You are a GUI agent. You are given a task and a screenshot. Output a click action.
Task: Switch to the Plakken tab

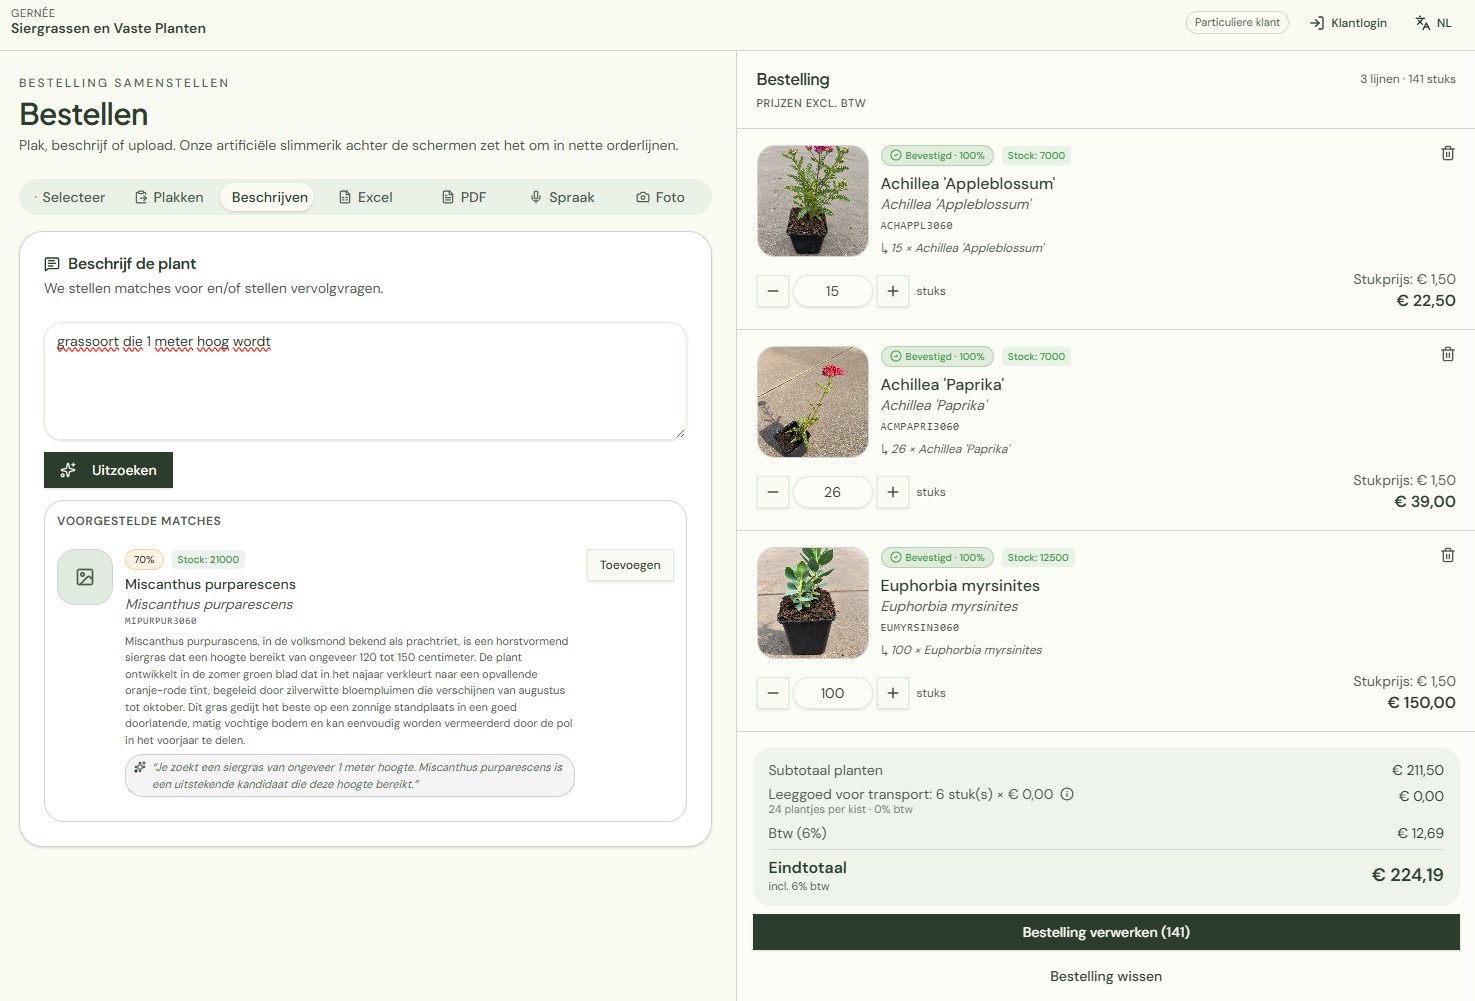pyautogui.click(x=169, y=197)
